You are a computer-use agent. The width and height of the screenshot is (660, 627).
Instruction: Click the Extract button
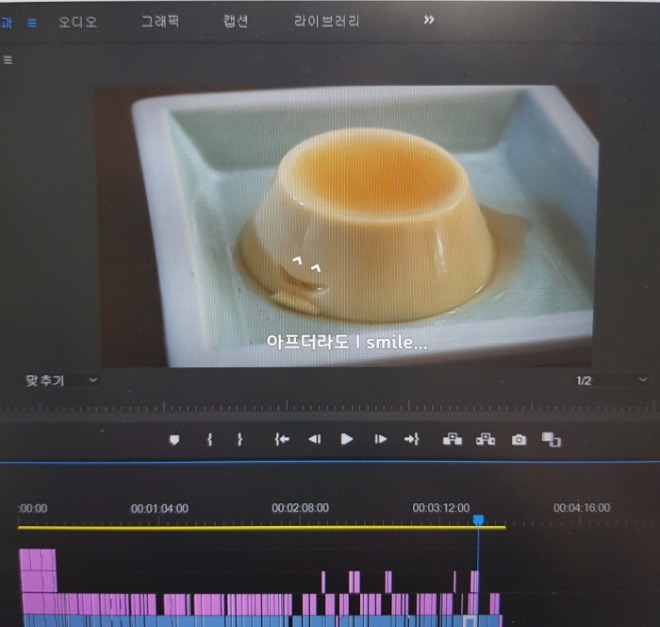tap(485, 439)
